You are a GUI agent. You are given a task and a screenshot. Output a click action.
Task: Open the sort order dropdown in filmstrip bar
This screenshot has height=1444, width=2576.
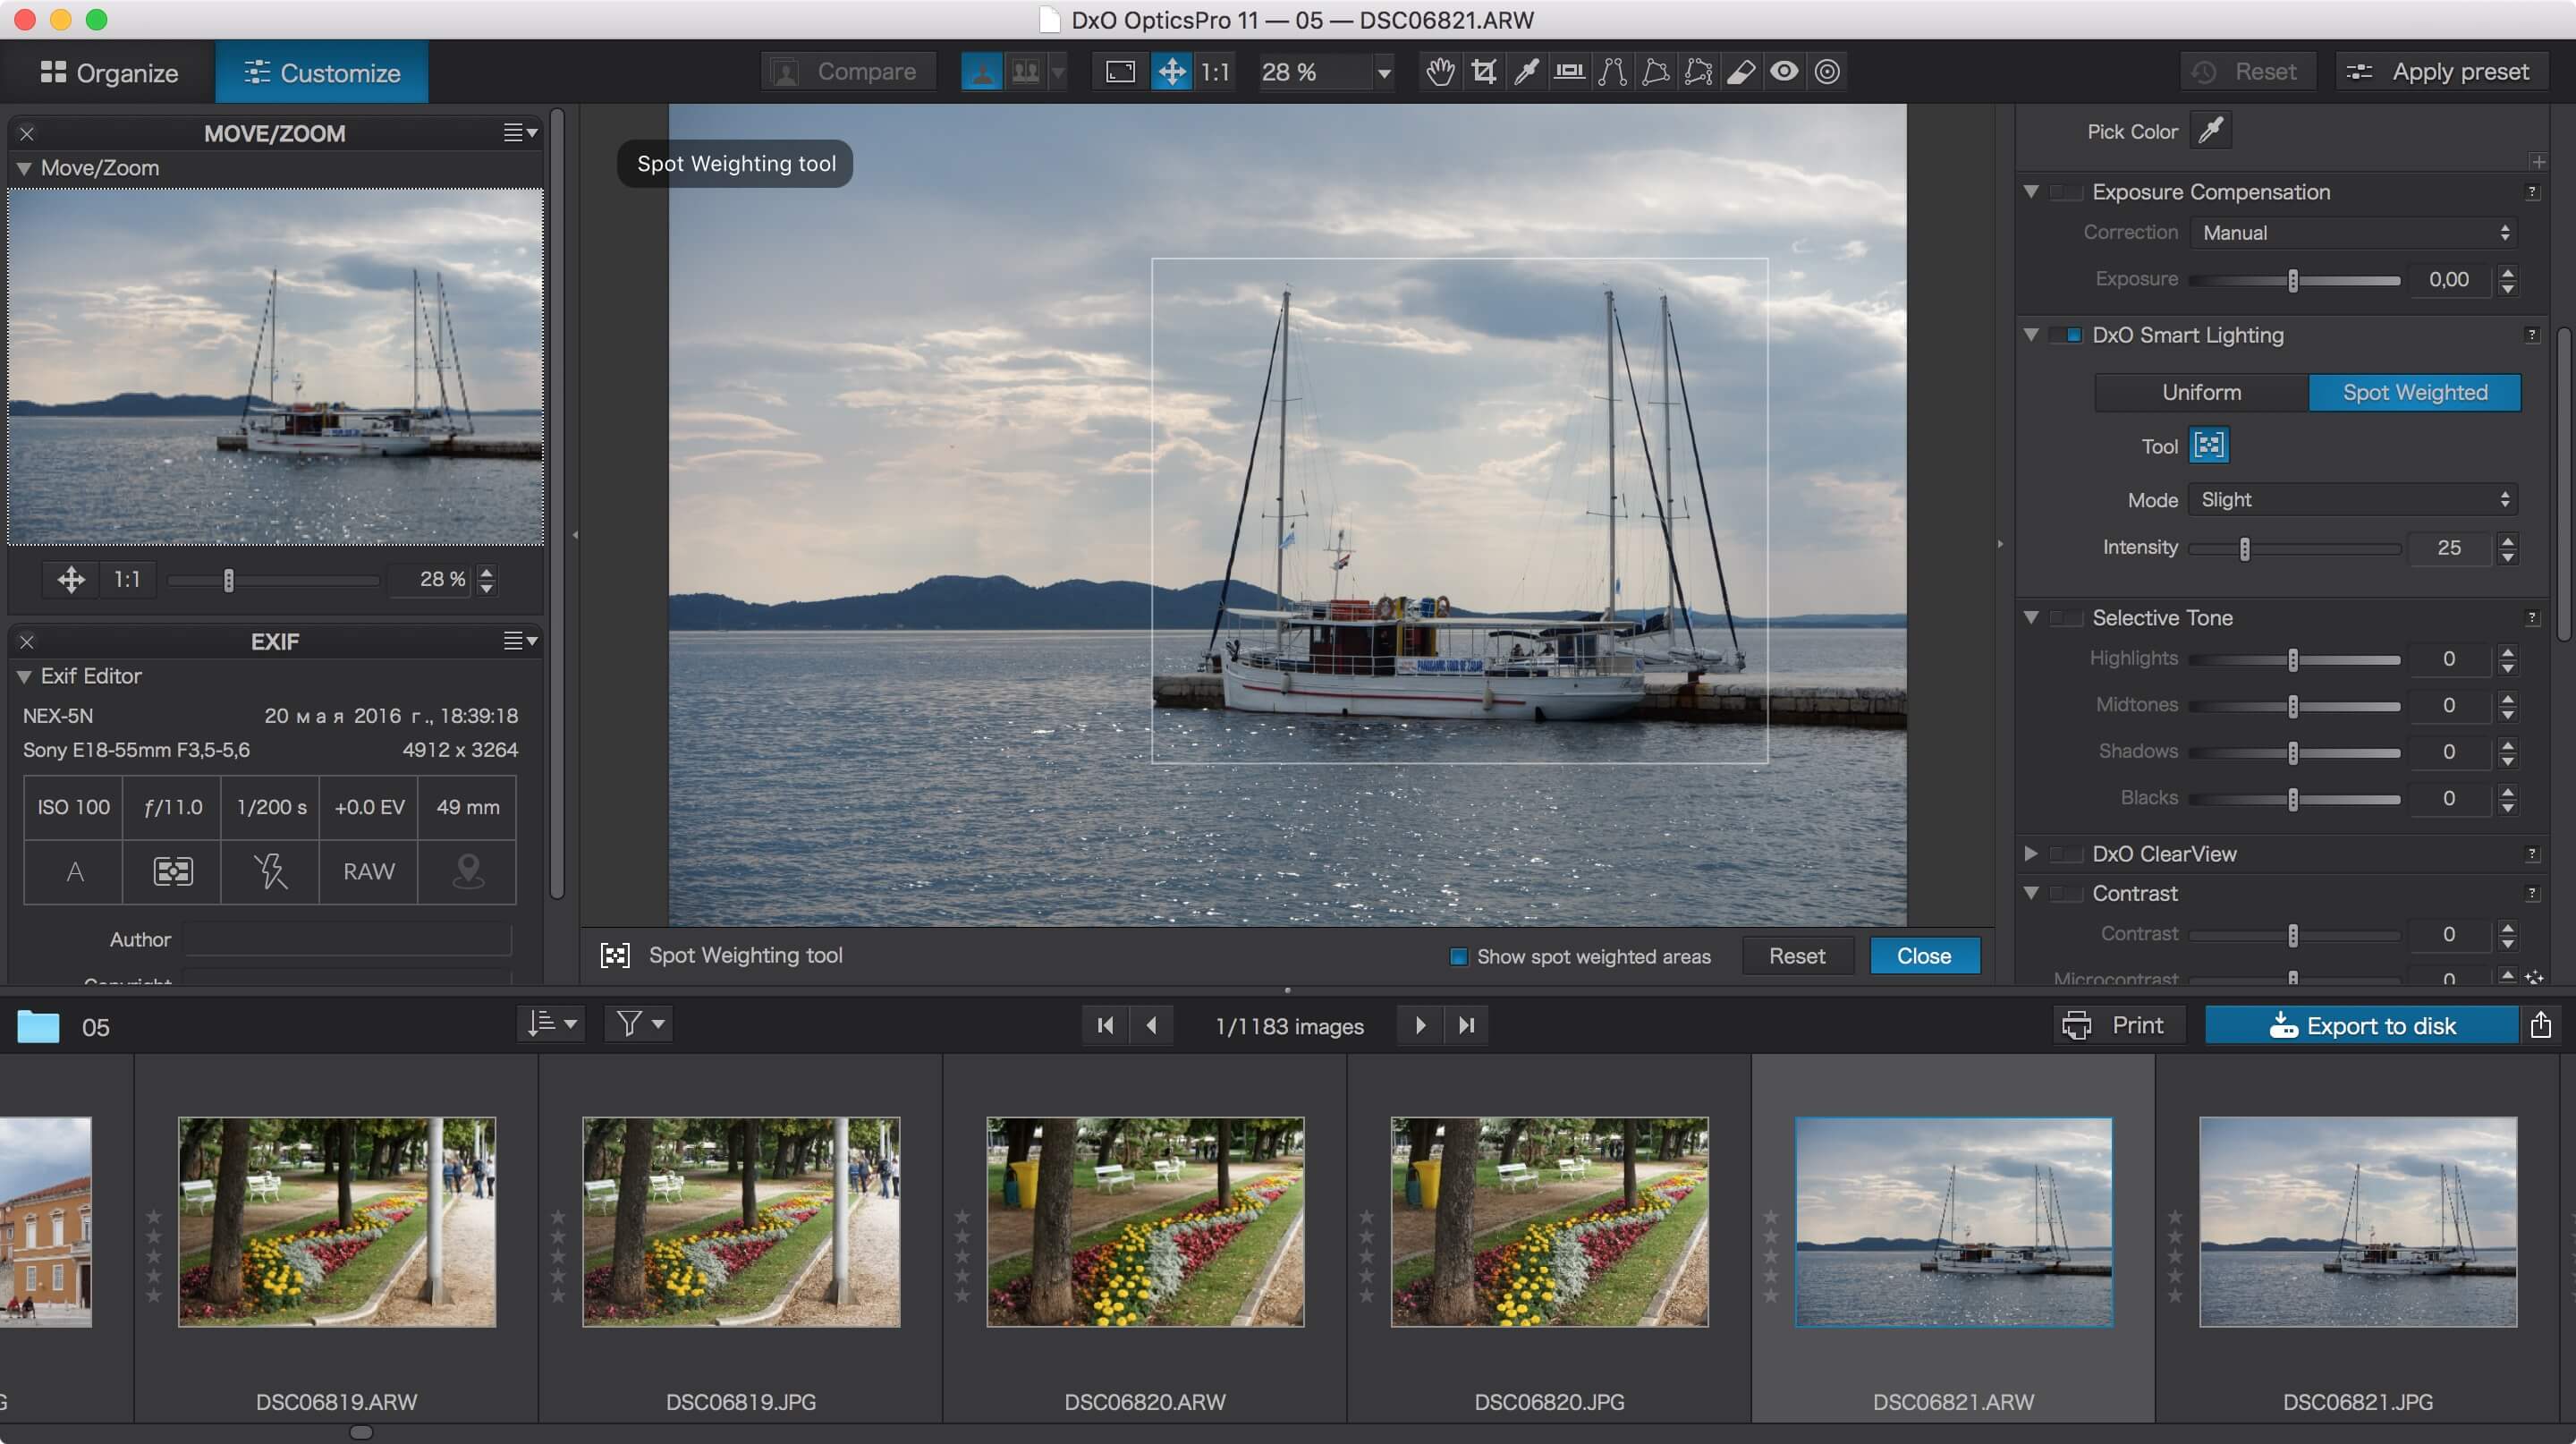tap(551, 1024)
